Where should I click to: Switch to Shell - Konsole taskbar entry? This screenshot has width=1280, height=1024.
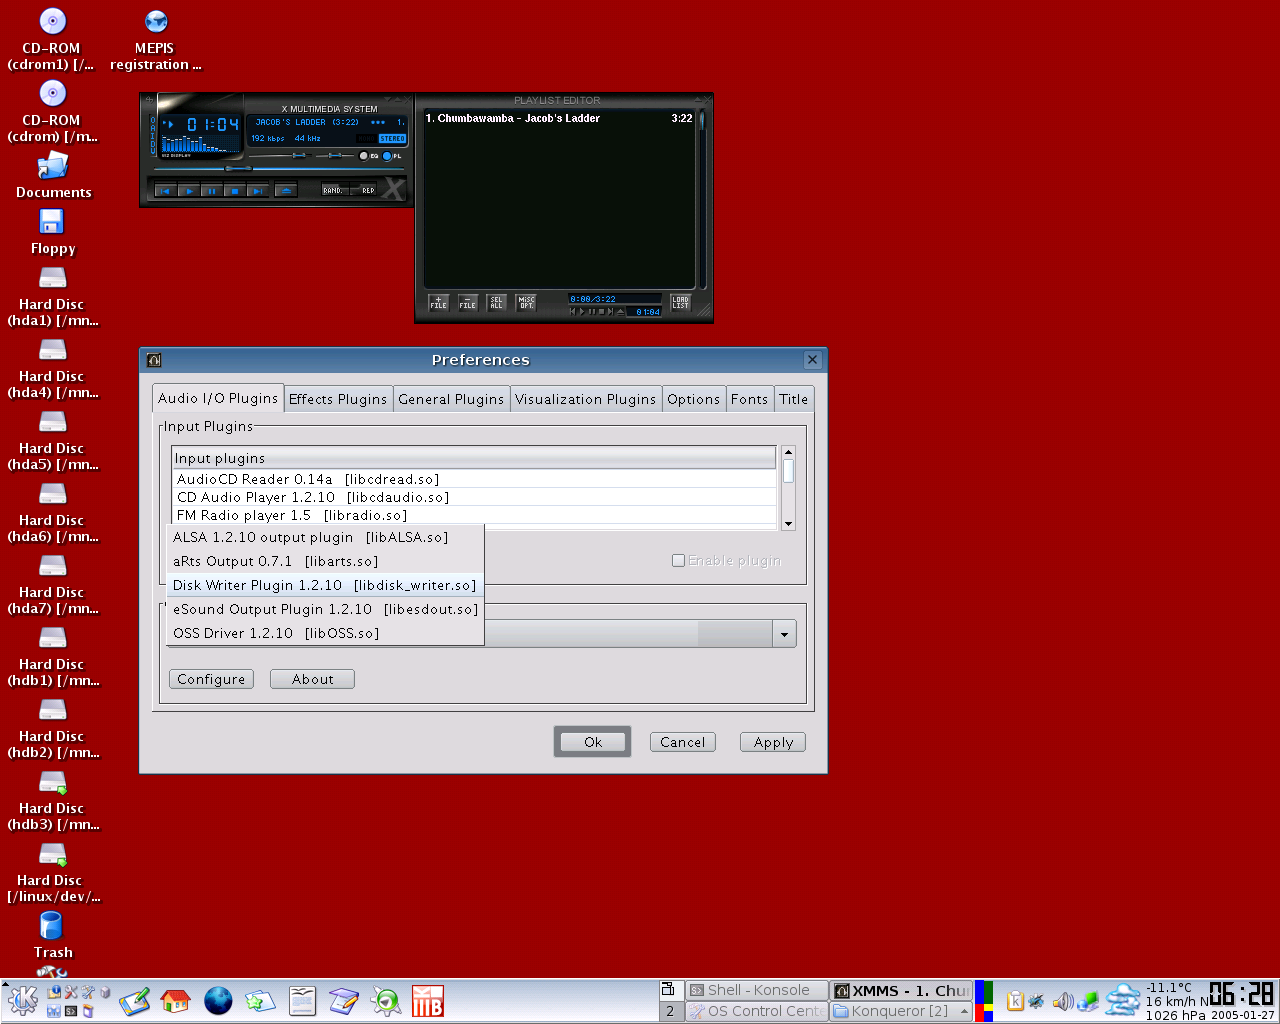[x=757, y=990]
